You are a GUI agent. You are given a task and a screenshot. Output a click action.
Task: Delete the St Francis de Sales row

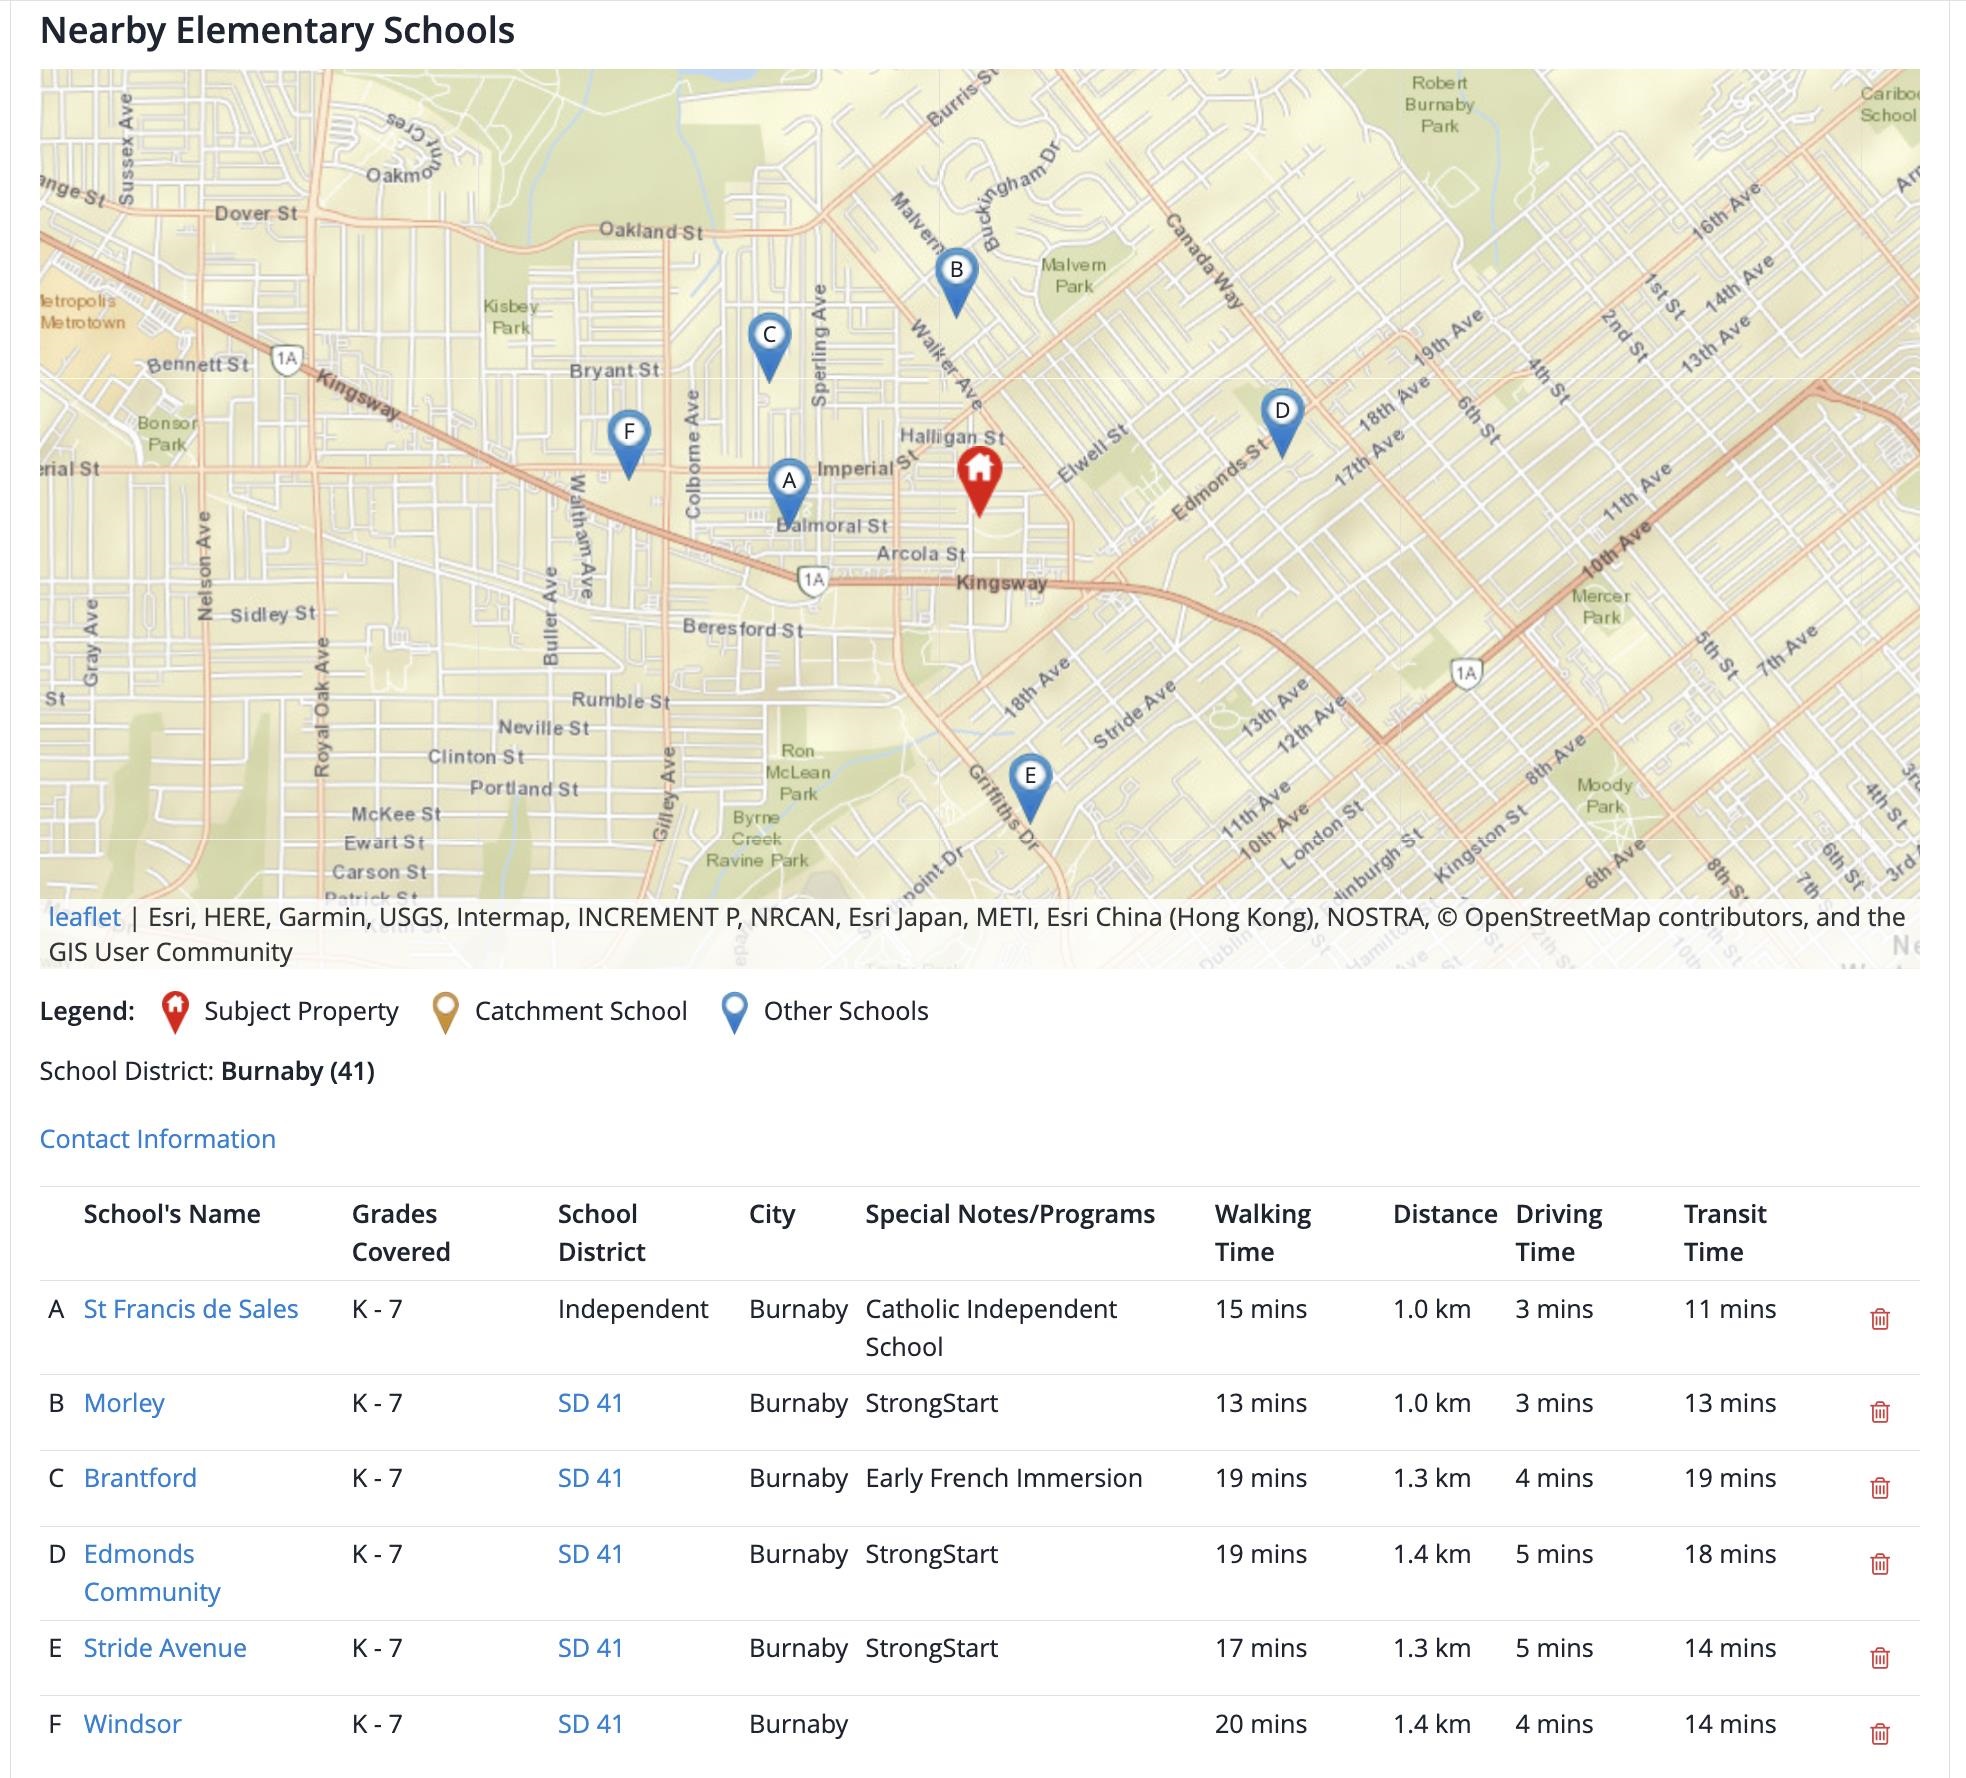point(1879,1318)
